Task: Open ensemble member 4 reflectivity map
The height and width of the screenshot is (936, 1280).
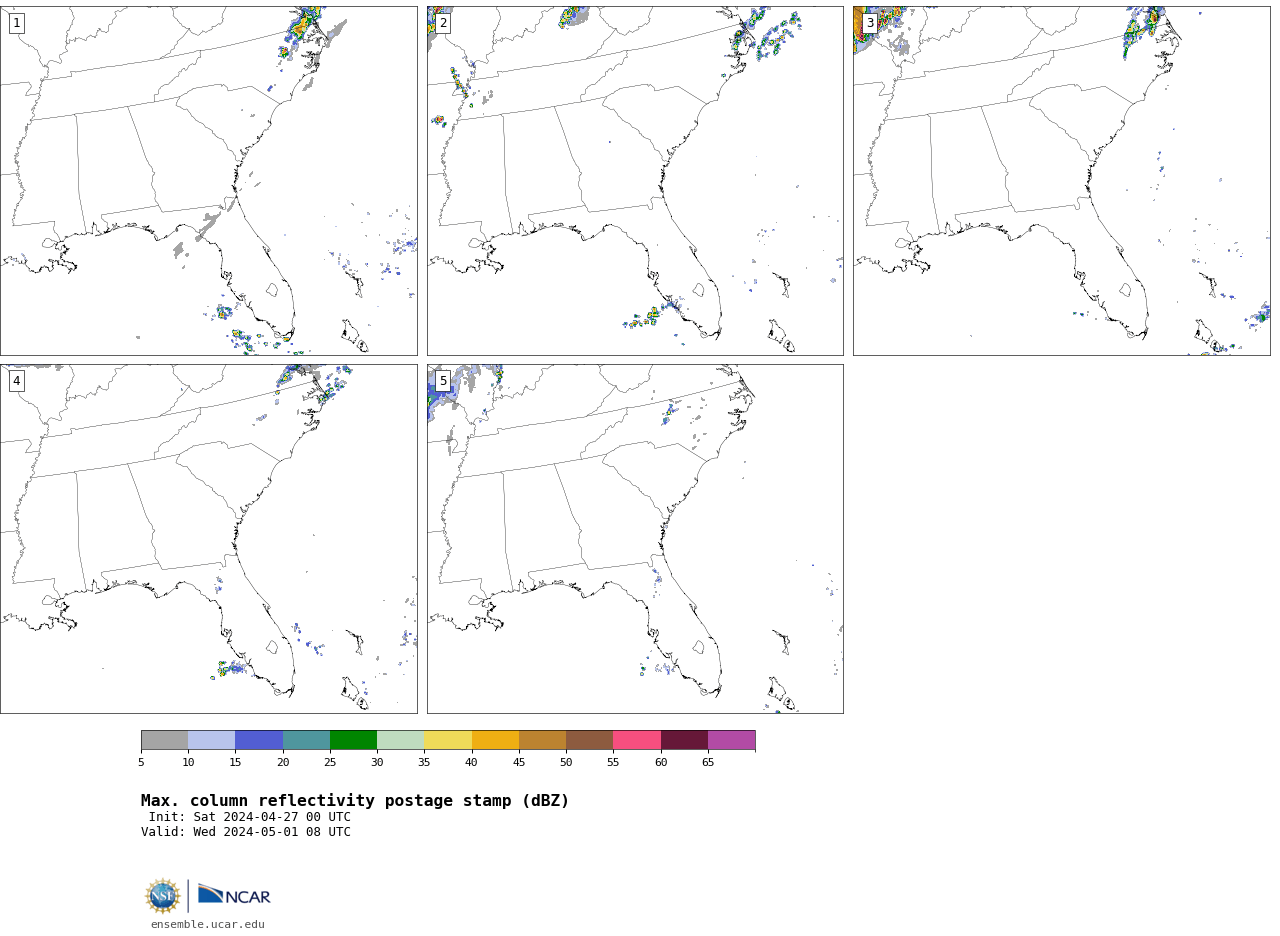Action: [x=208, y=539]
